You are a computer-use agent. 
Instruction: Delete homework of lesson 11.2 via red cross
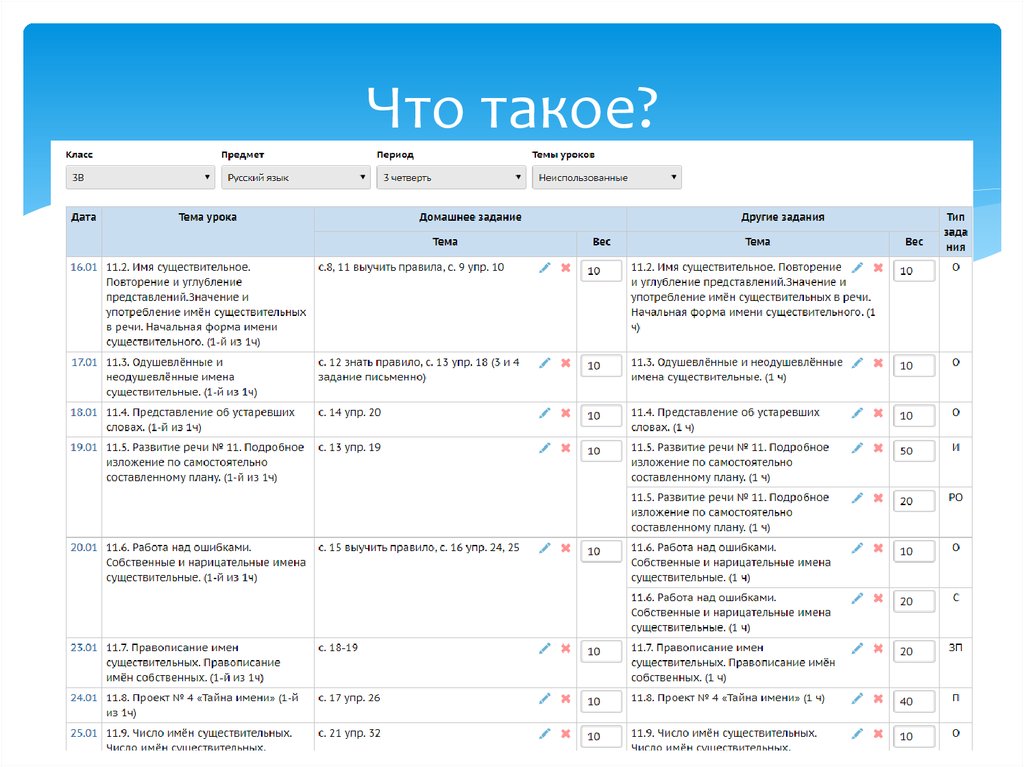[x=565, y=268]
